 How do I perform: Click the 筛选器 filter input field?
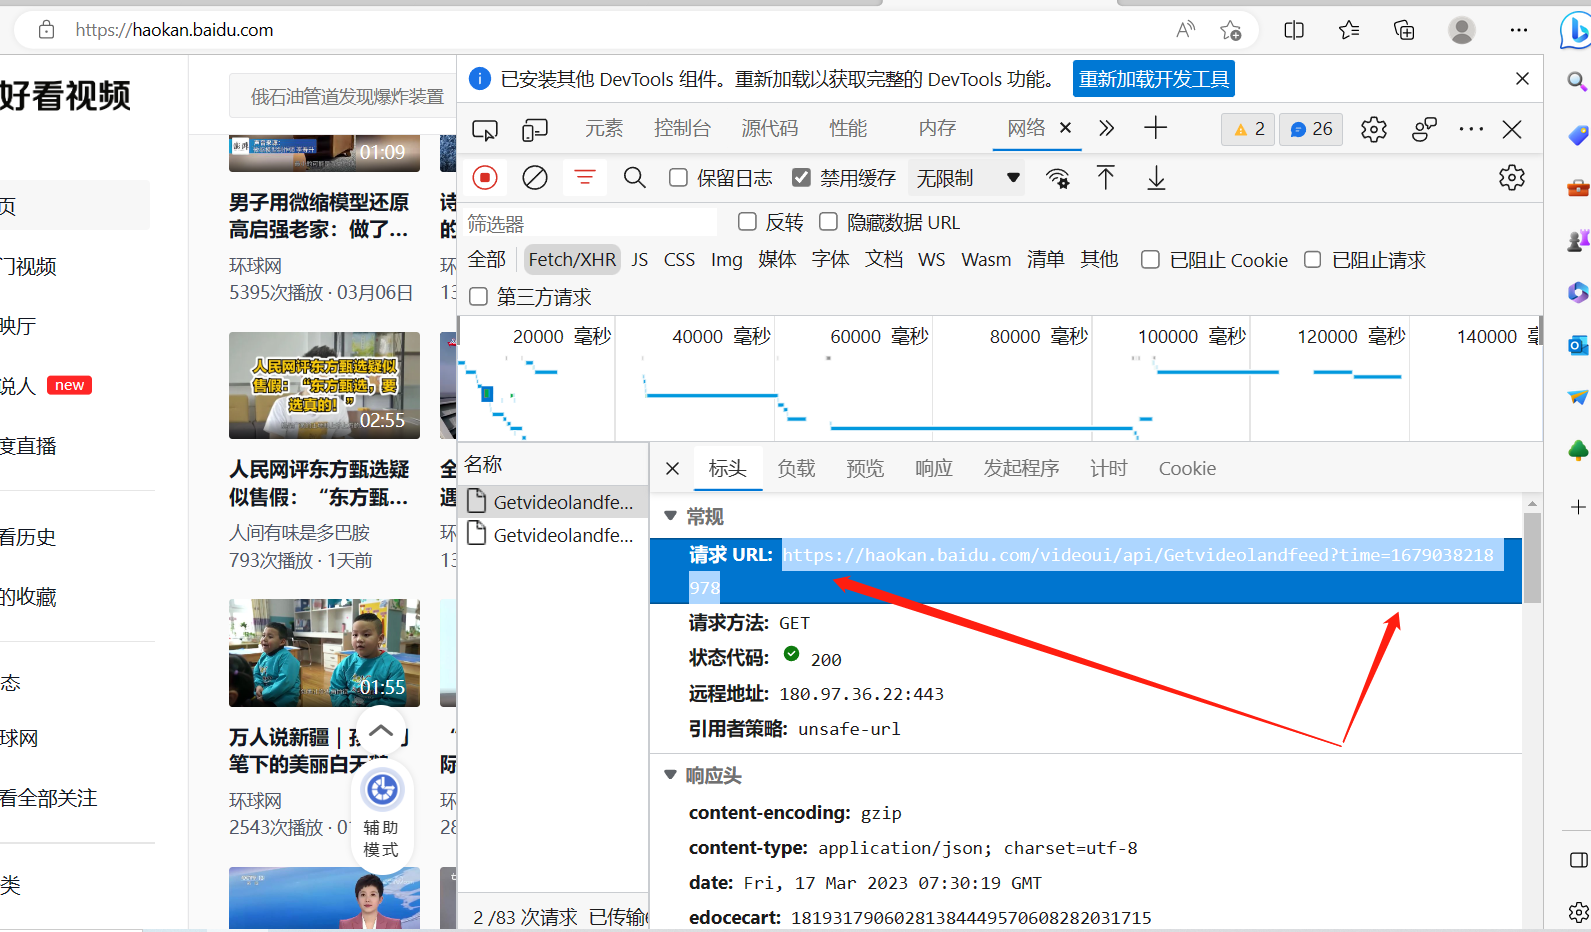click(x=591, y=223)
